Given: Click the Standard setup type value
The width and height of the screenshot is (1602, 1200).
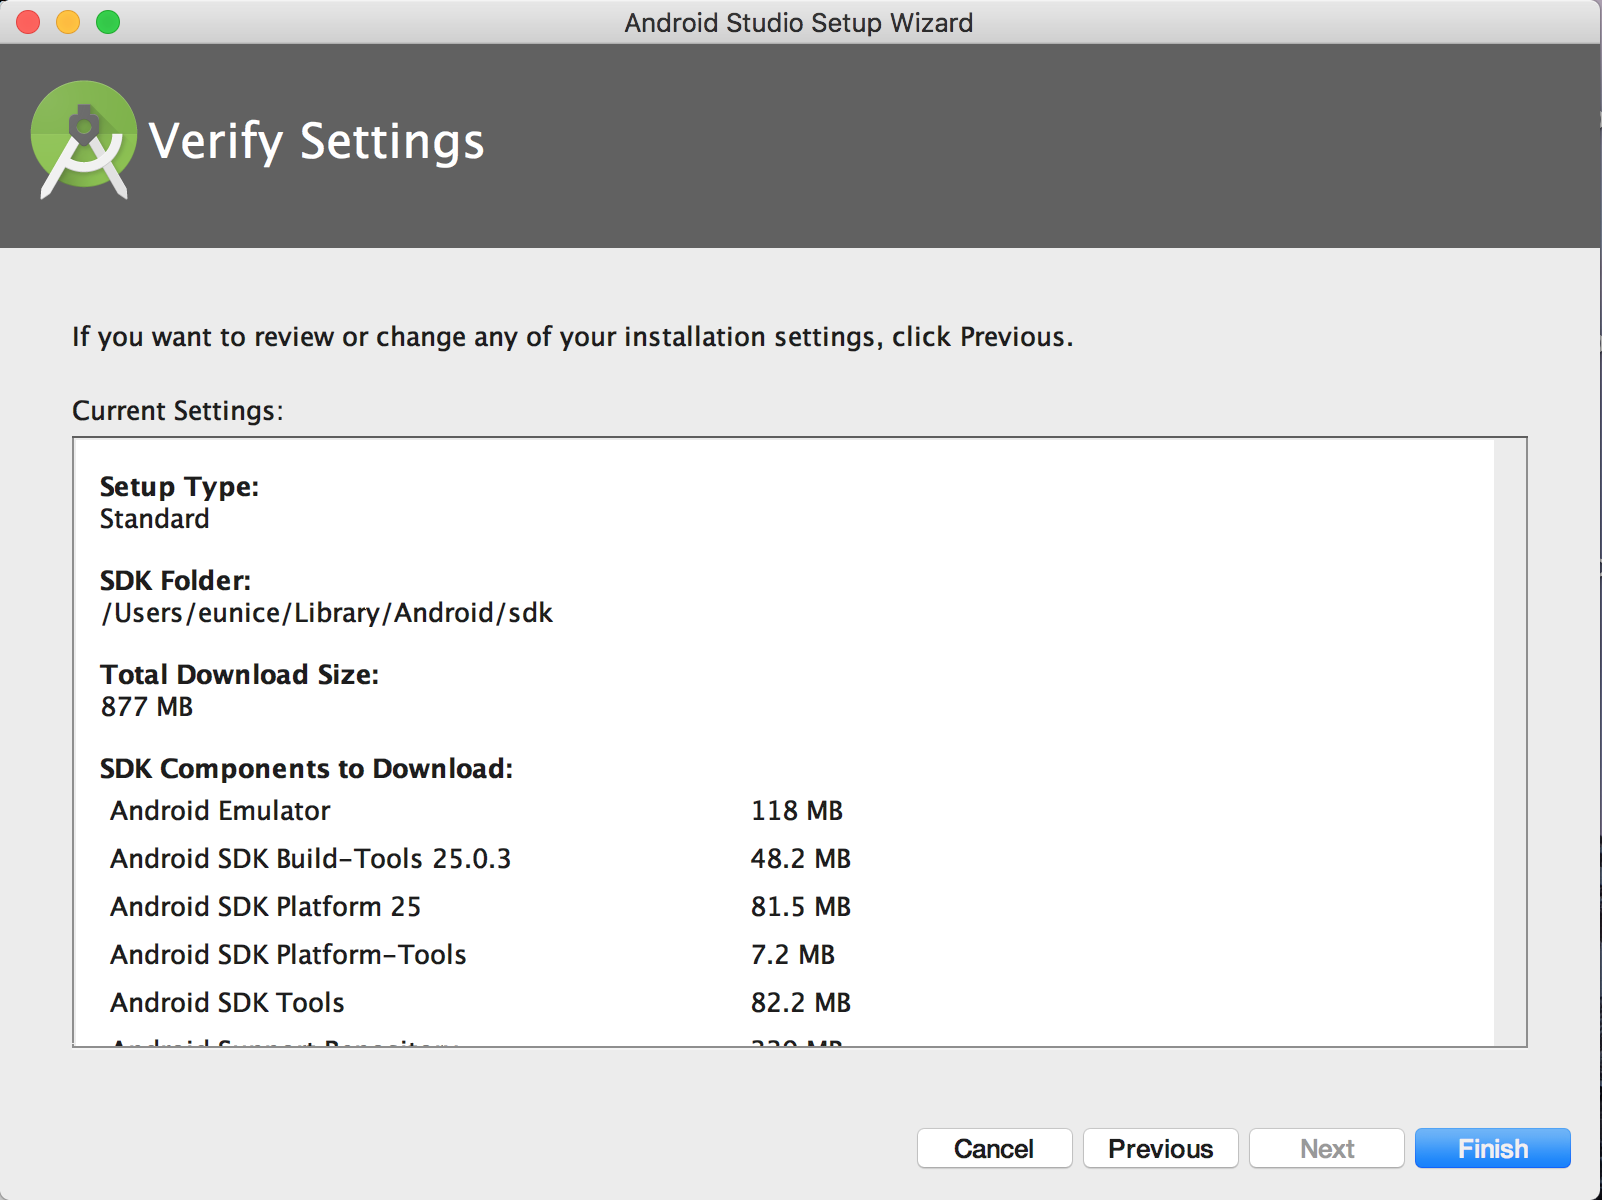Looking at the screenshot, I should [155, 519].
